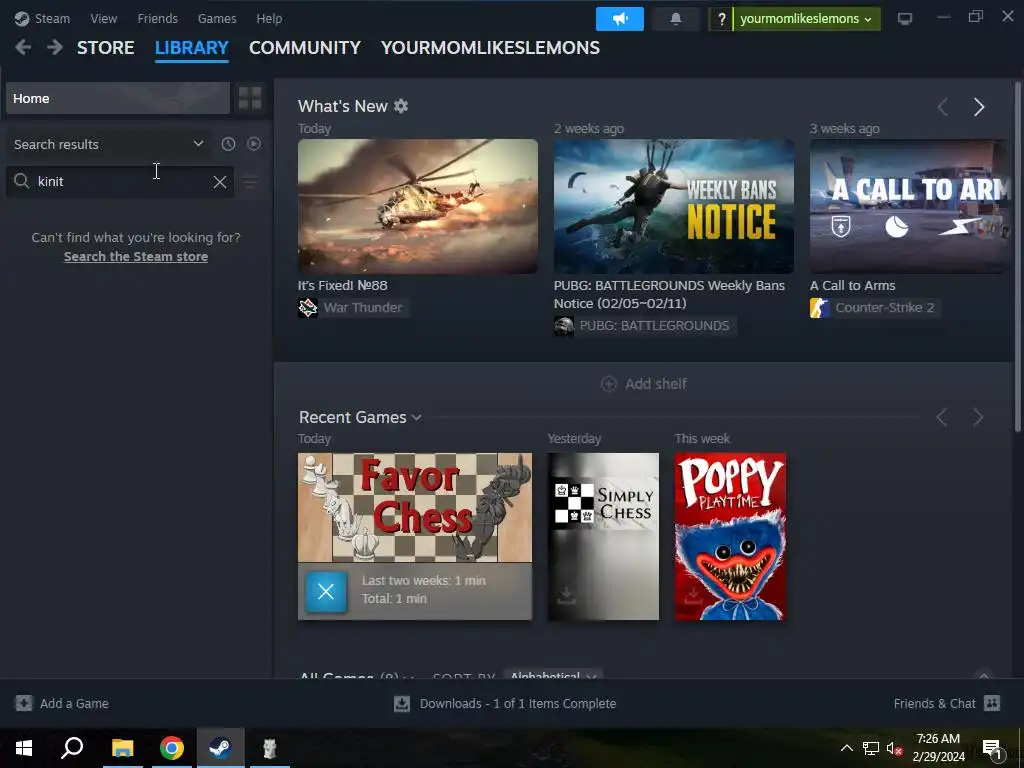The height and width of the screenshot is (768, 1024).
Task: Open the COMMUNITY tab
Action: click(305, 48)
